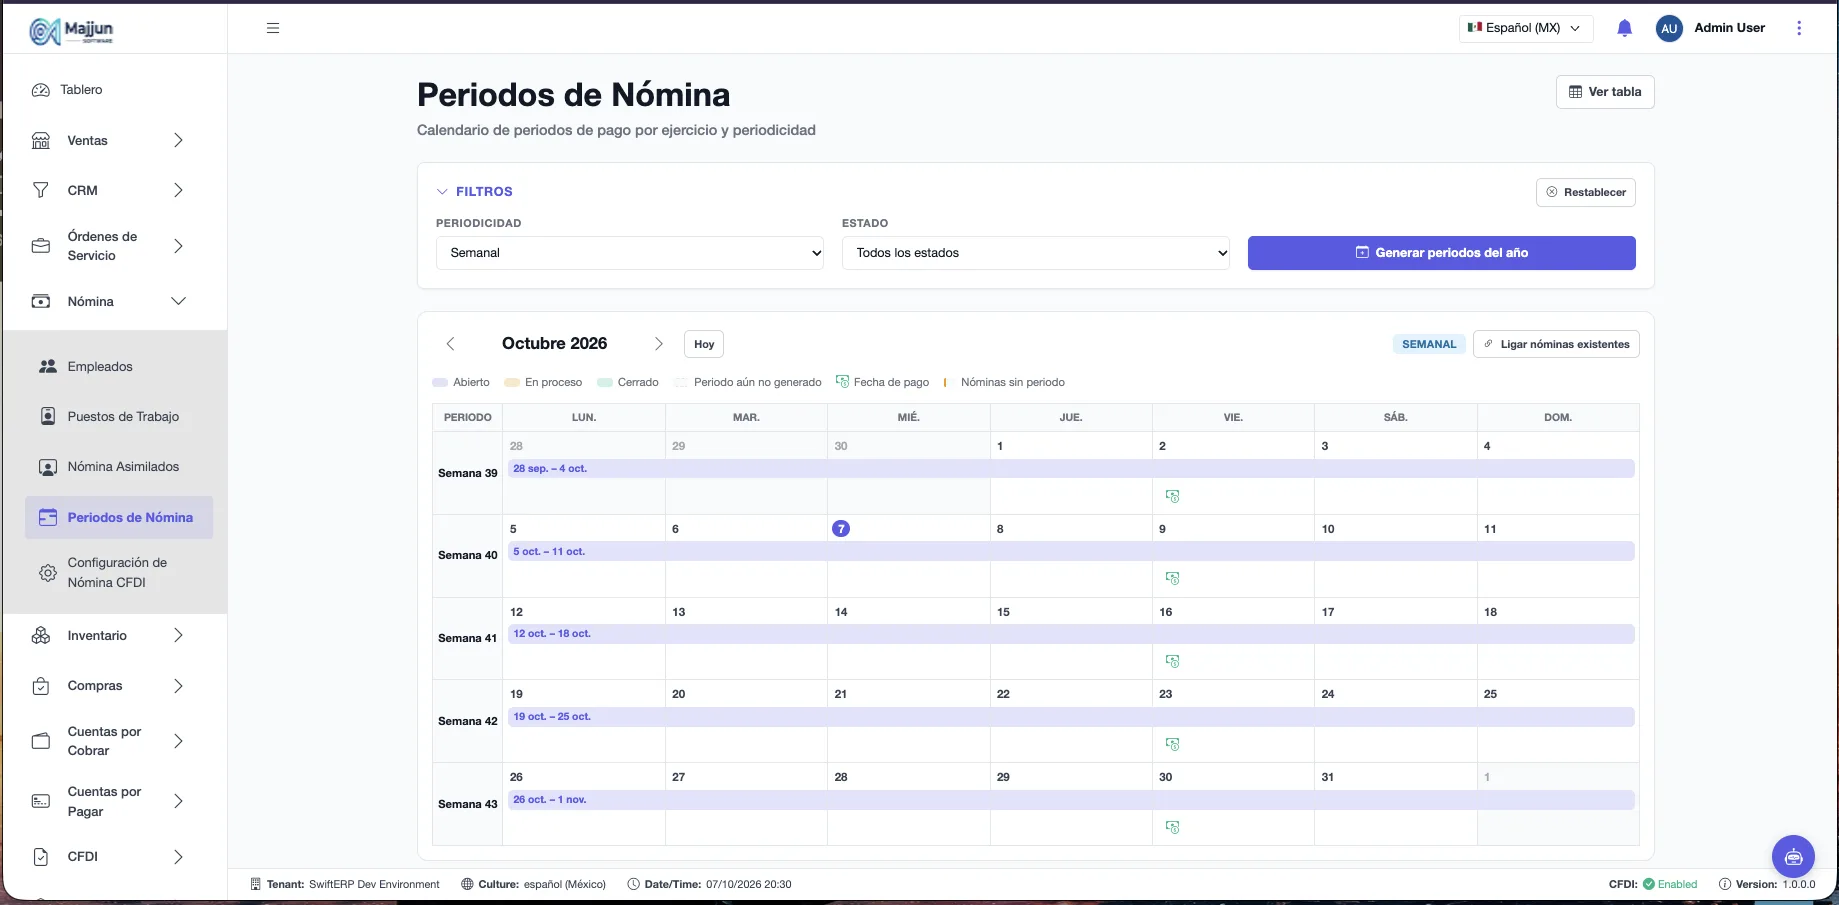The width and height of the screenshot is (1839, 905).
Task: Expand the CRM menu chevron
Action: tap(178, 190)
